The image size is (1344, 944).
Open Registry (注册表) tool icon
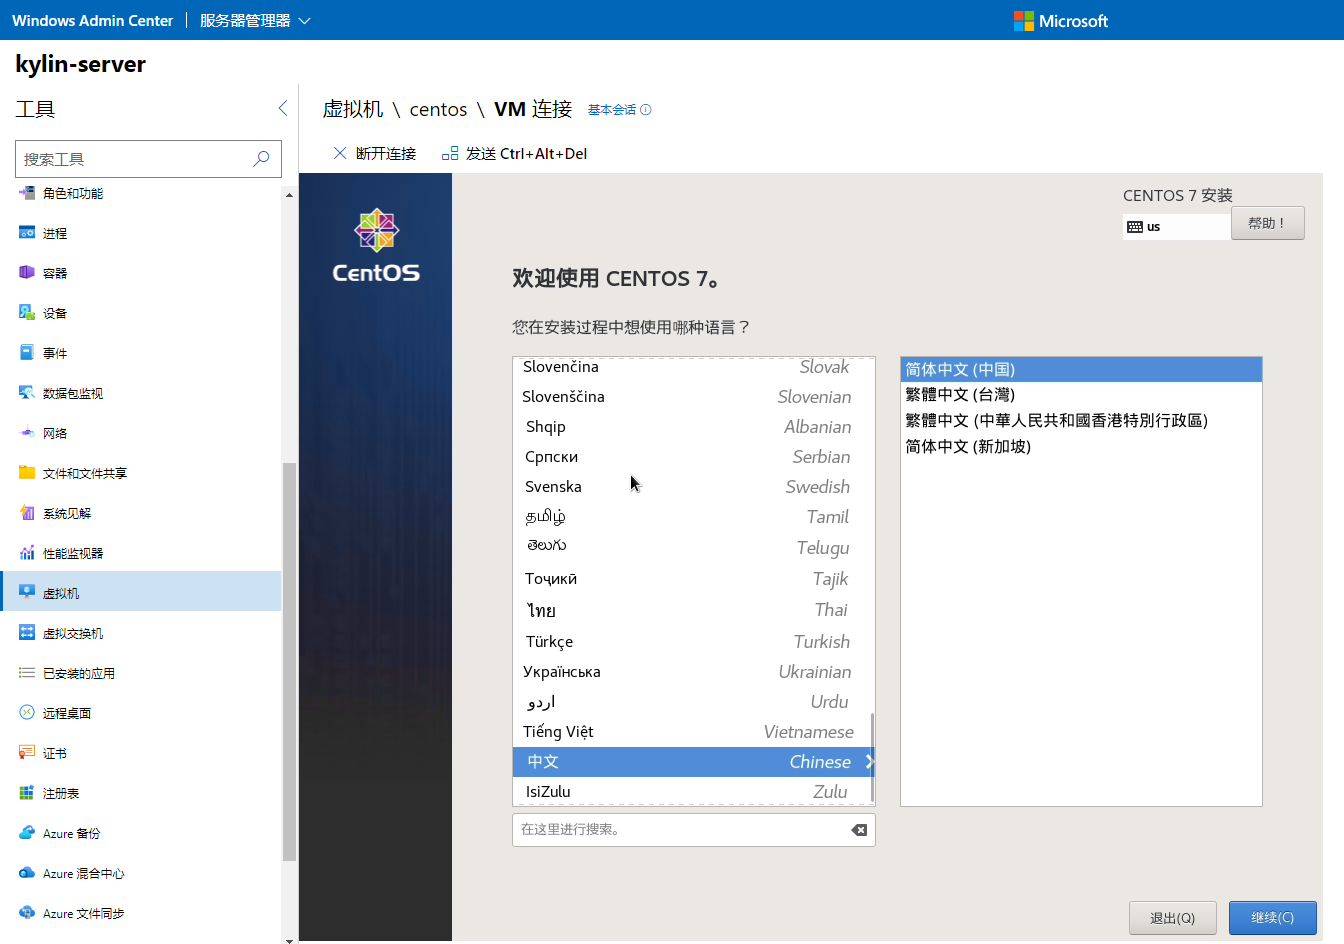tap(27, 793)
